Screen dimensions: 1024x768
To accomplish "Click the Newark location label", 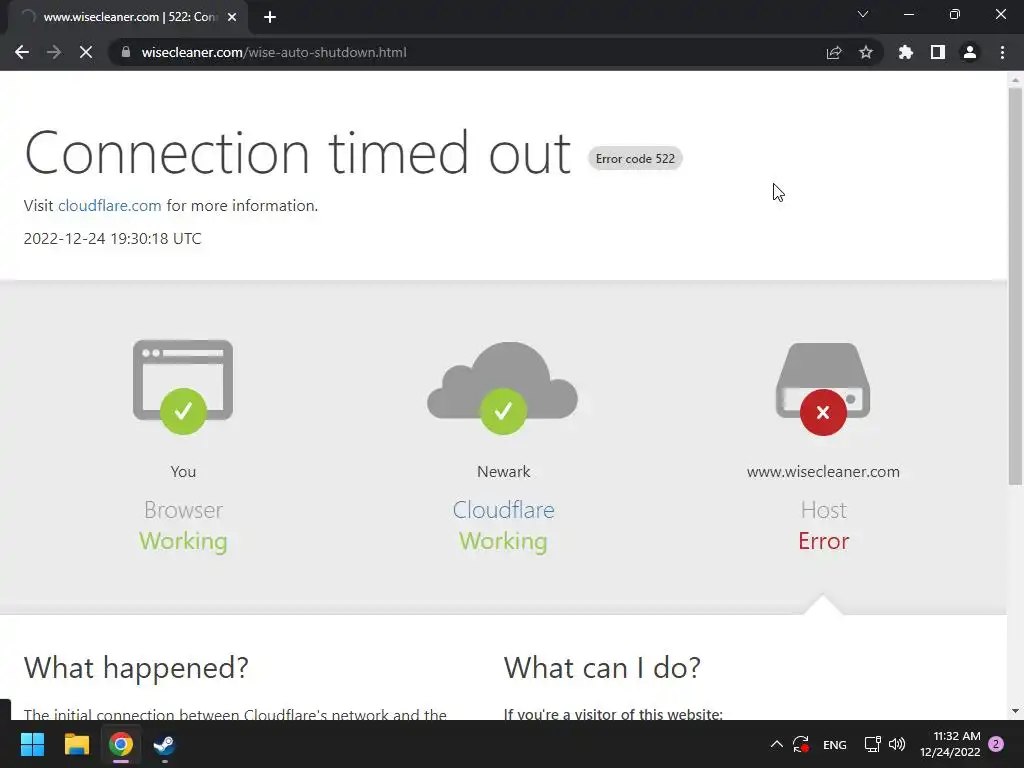I will [x=504, y=472].
